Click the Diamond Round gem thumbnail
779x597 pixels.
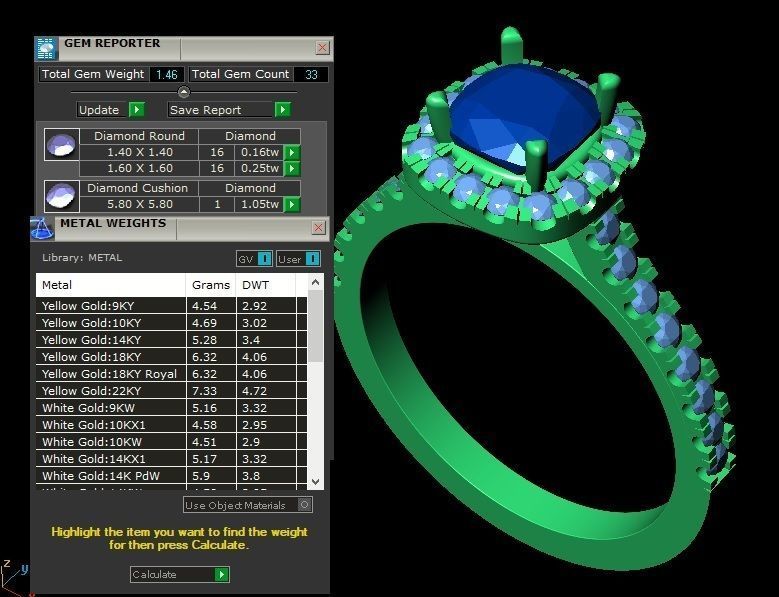click(x=62, y=145)
